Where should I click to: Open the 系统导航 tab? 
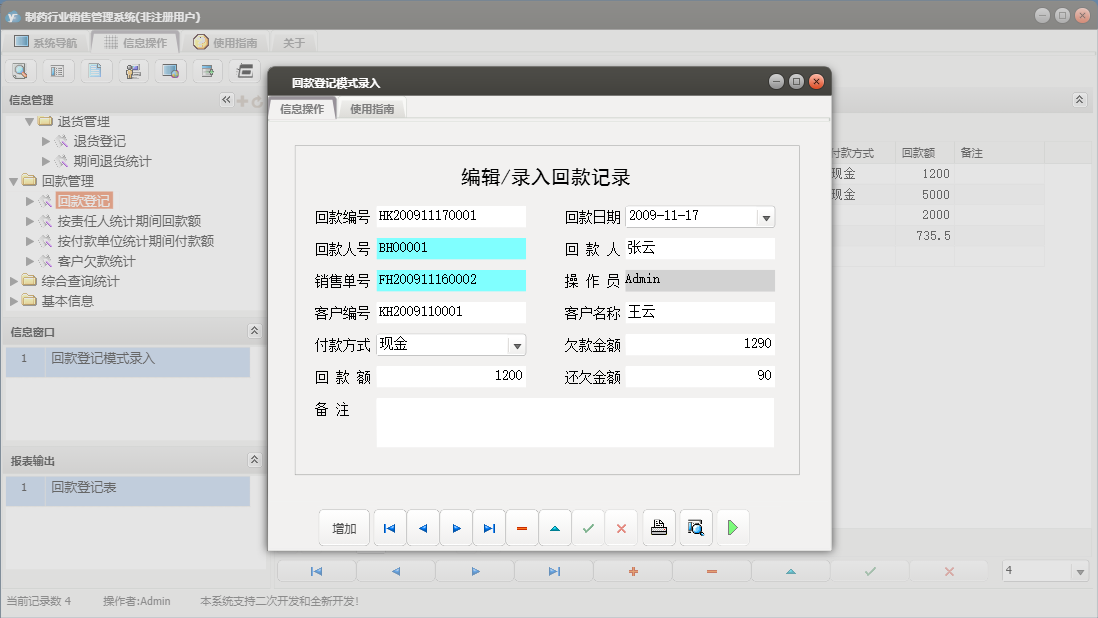click(52, 42)
